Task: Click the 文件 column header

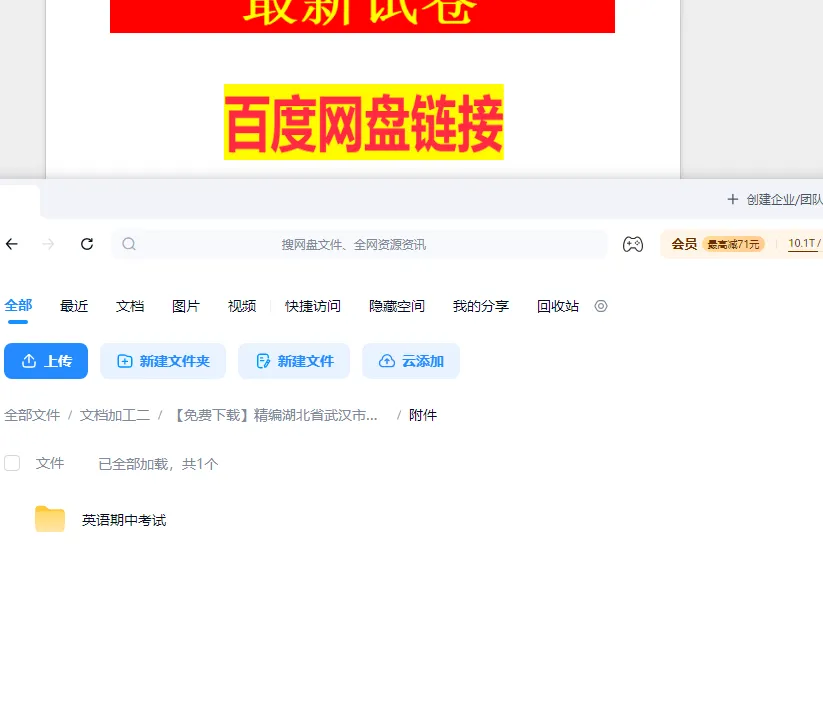Action: [50, 463]
